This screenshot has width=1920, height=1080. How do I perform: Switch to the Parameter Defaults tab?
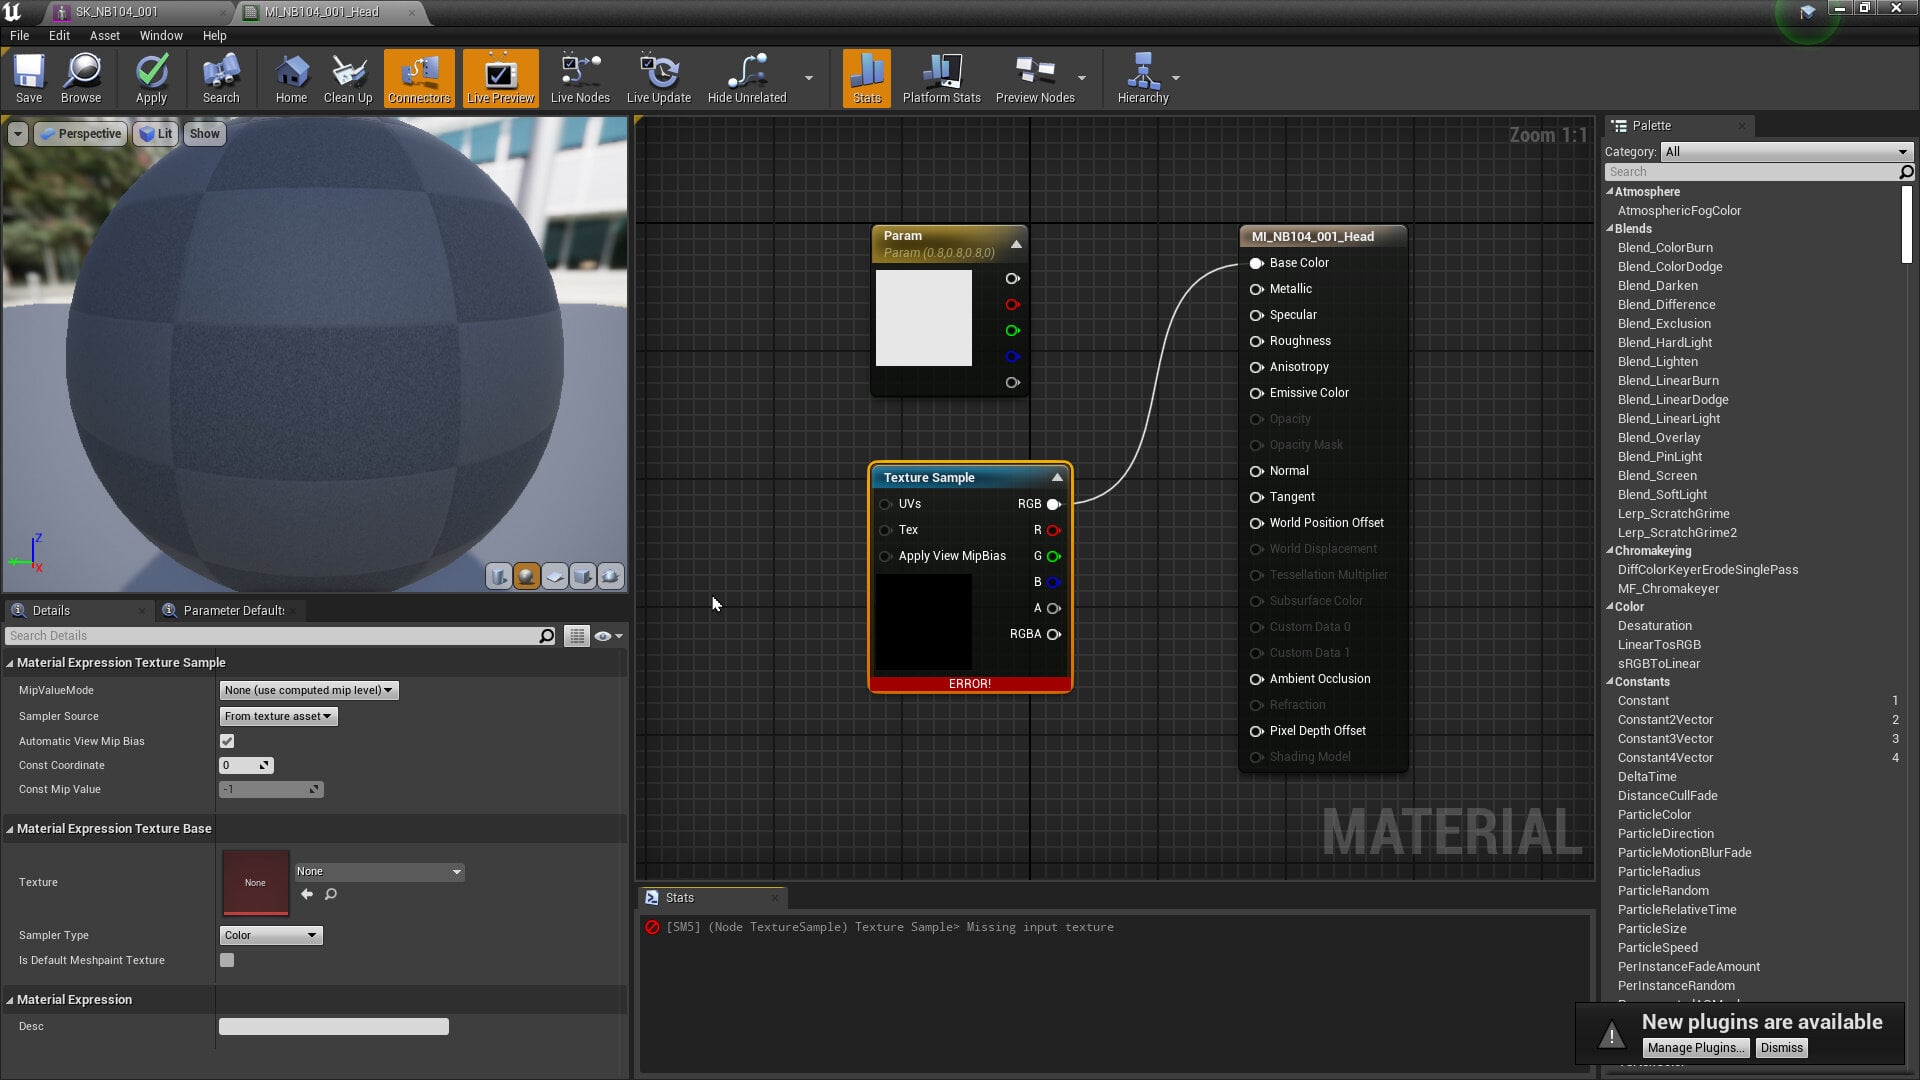233,610
